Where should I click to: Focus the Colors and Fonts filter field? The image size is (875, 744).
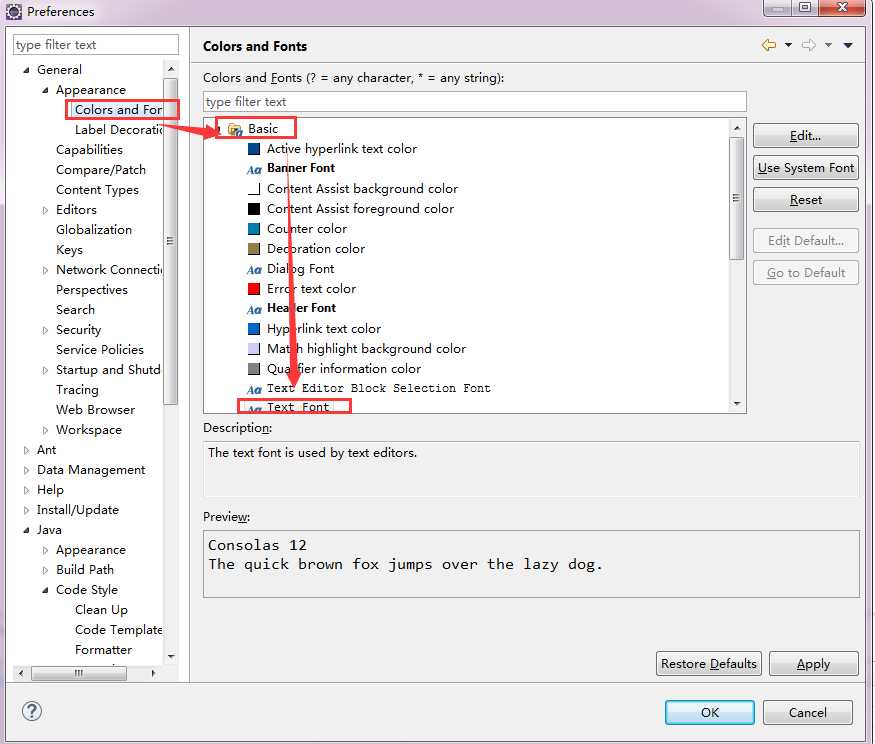474,102
